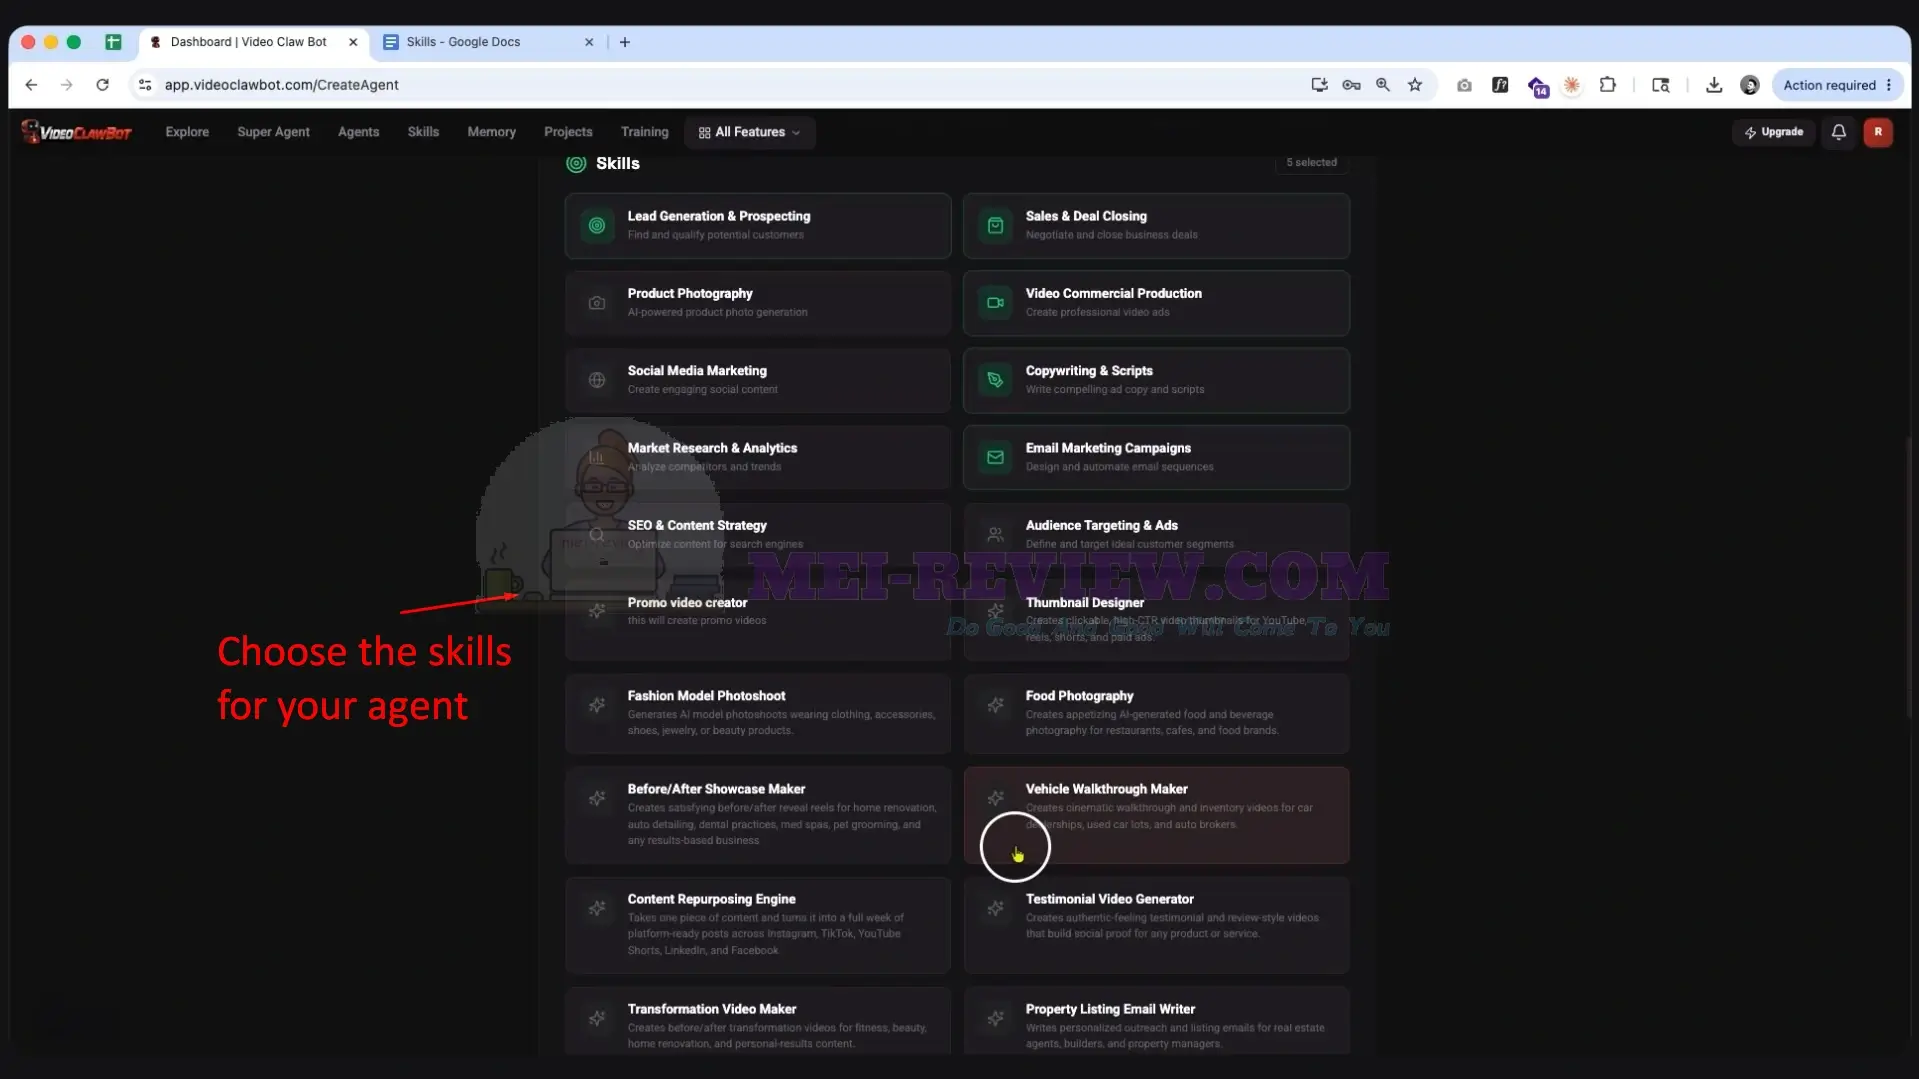
Task: Open a new browser tab
Action: point(624,42)
